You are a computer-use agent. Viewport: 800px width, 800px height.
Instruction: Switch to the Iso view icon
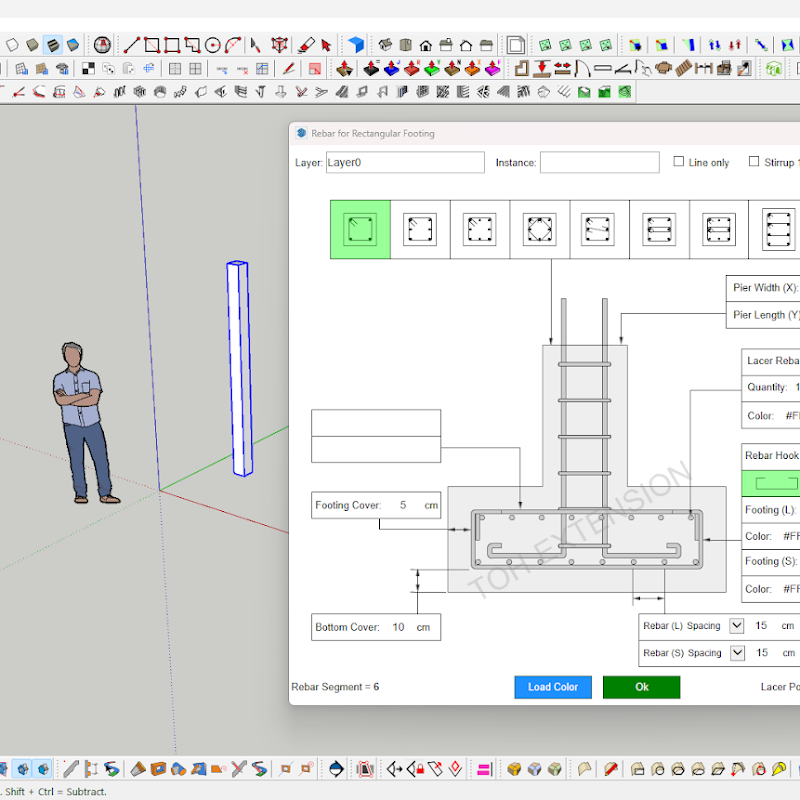click(x=385, y=45)
